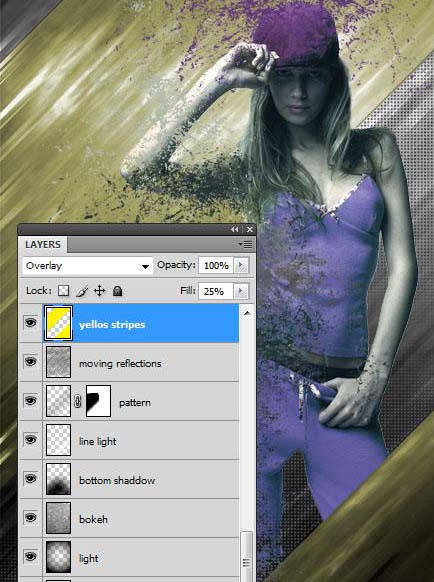Open the Fill slider arrow
The width and height of the screenshot is (434, 582).
pos(241,291)
